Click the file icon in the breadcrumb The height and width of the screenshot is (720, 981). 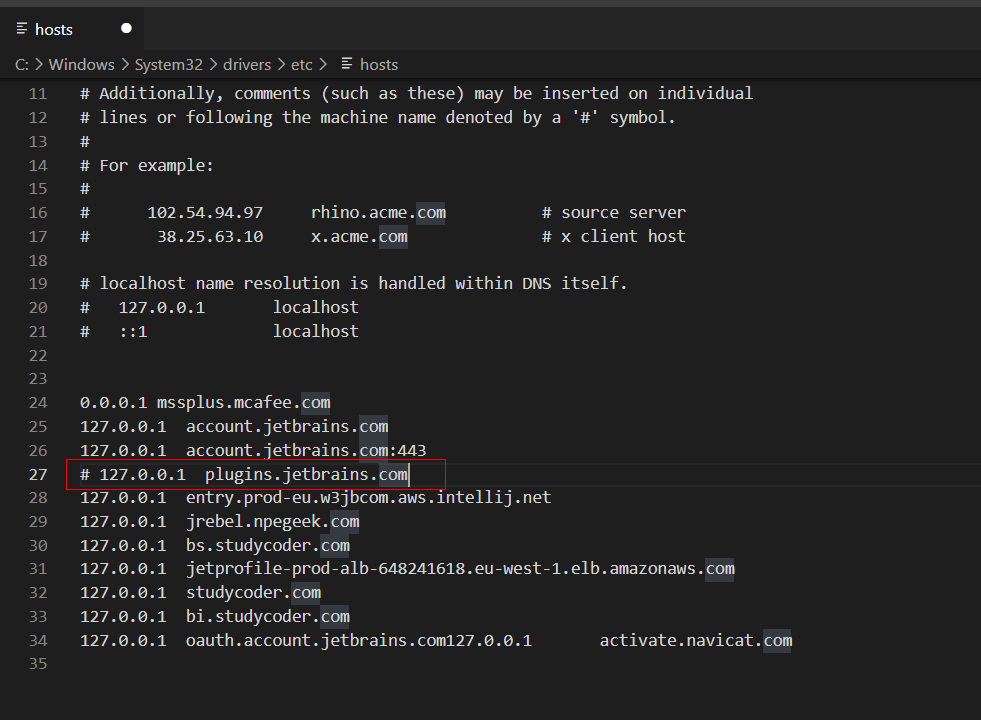(347, 64)
